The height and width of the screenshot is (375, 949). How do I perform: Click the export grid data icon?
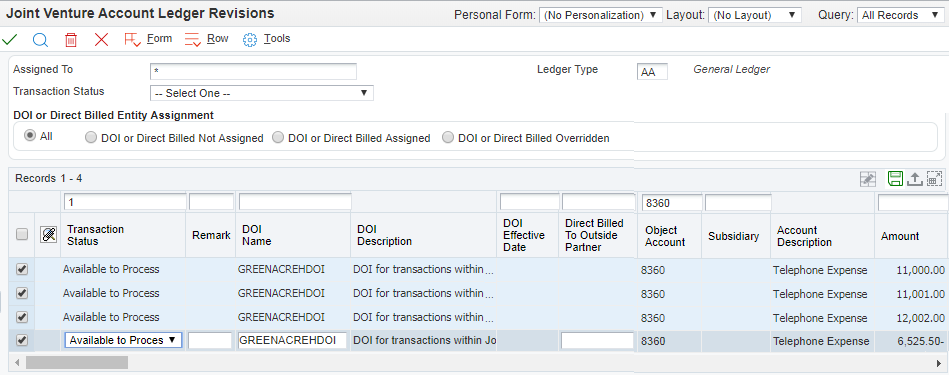tap(915, 178)
